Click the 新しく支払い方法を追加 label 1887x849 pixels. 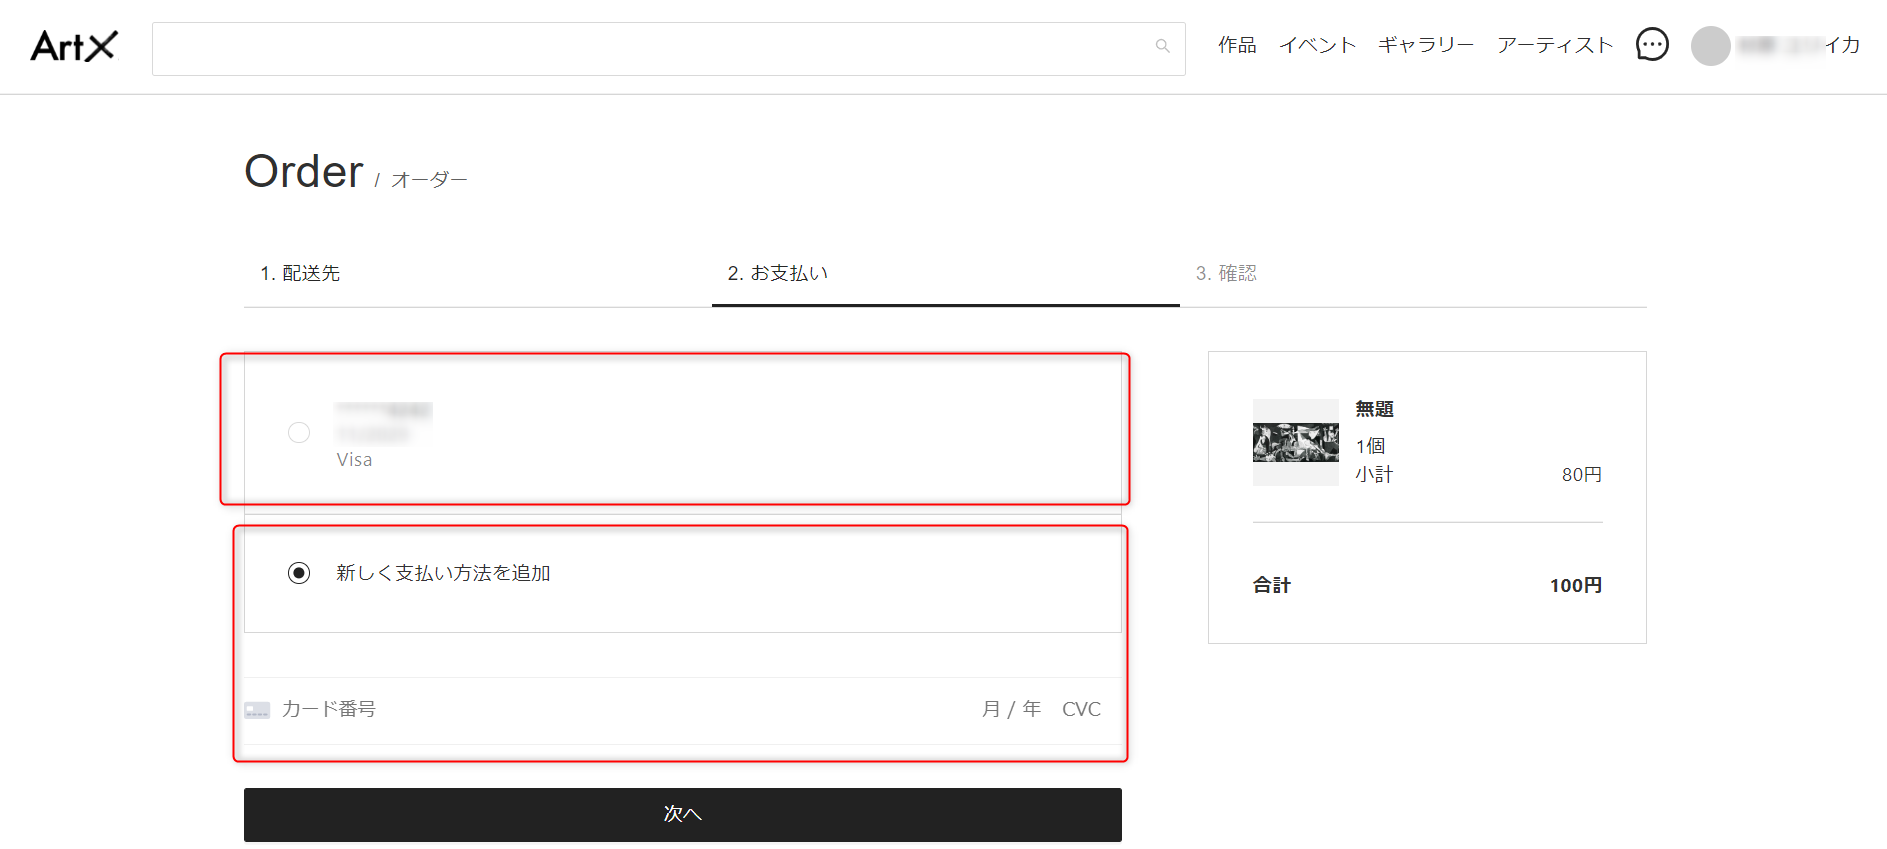(x=443, y=573)
